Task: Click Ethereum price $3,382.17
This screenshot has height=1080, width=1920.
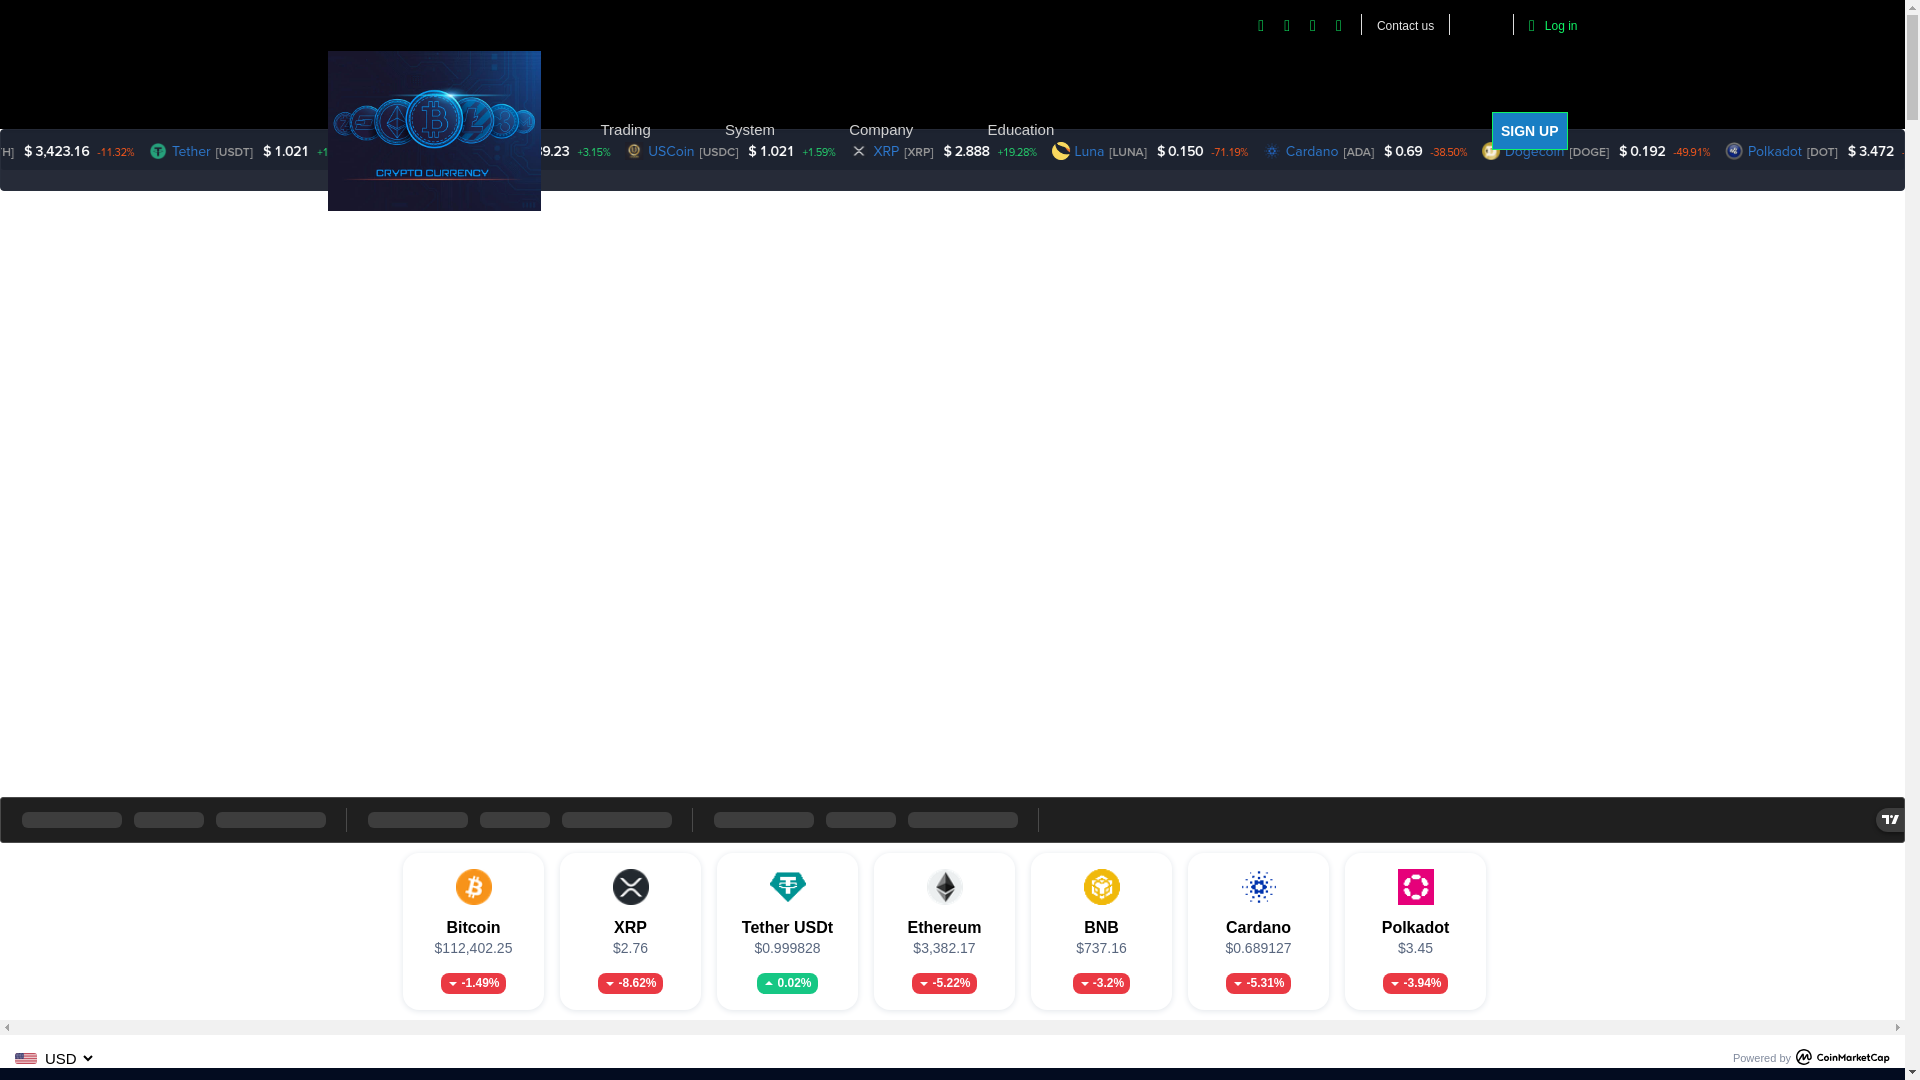Action: (x=944, y=948)
